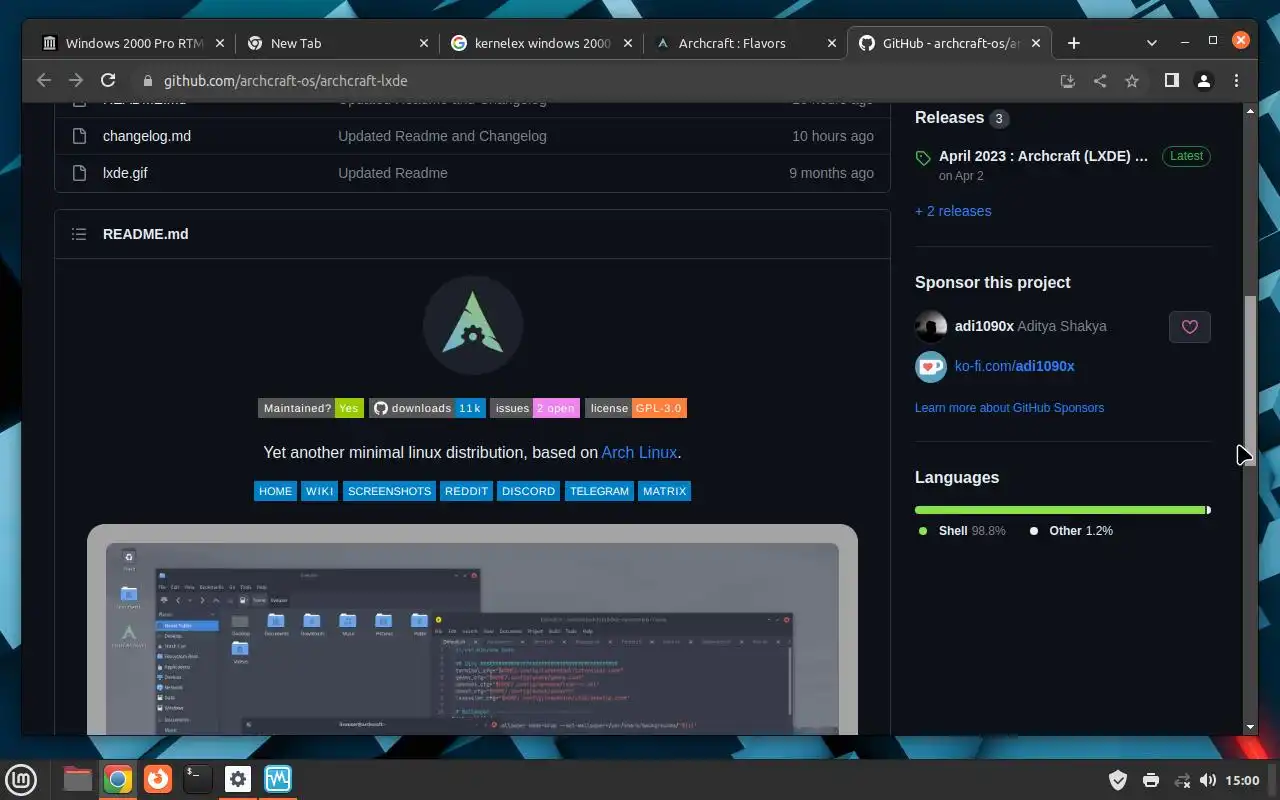The height and width of the screenshot is (800, 1280).
Task: Click the scrollbar down arrow
Action: (1250, 728)
